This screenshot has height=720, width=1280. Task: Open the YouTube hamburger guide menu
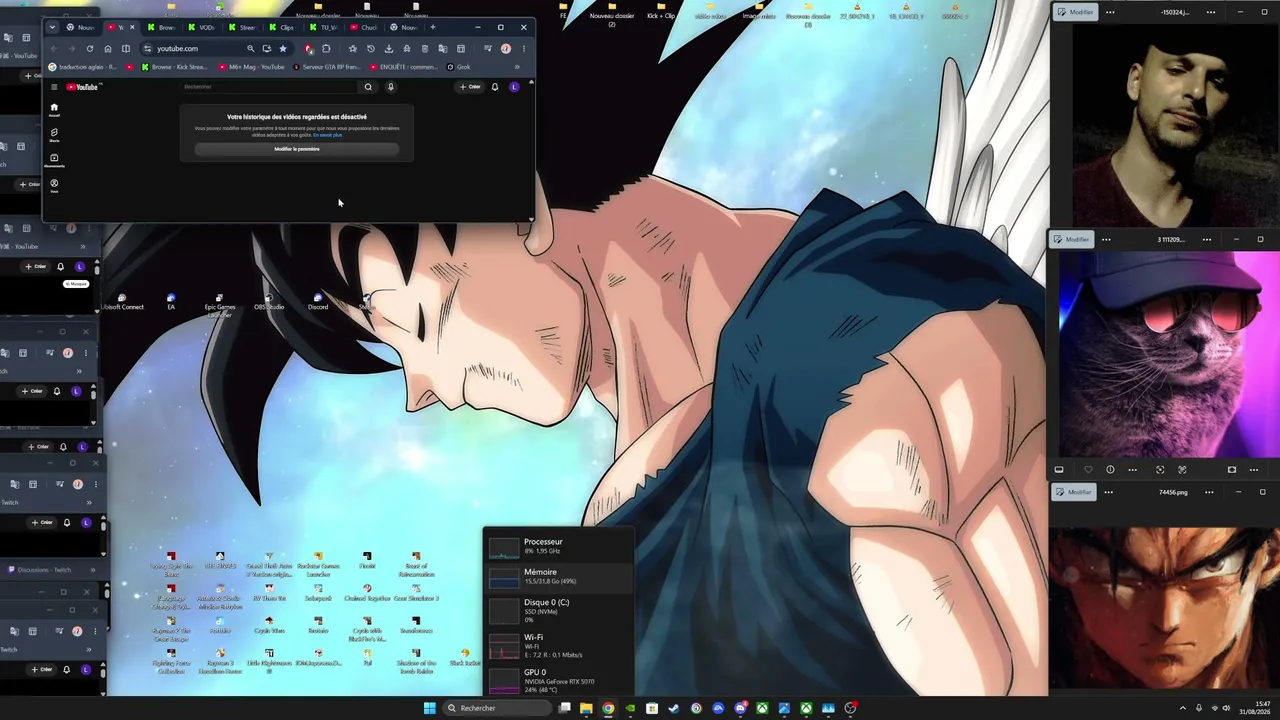(54, 87)
